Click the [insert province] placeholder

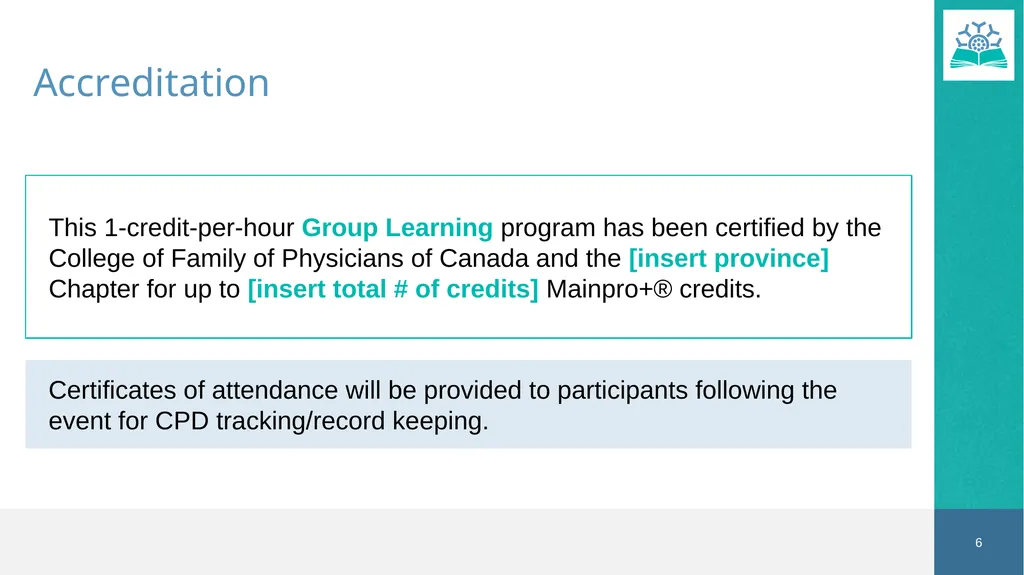coord(729,258)
